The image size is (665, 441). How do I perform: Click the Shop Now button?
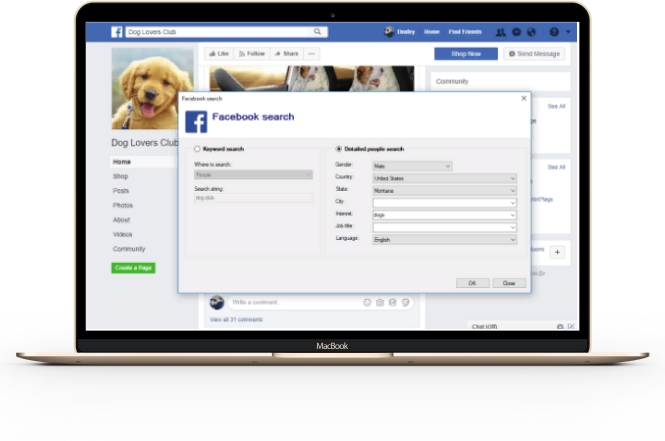[466, 54]
